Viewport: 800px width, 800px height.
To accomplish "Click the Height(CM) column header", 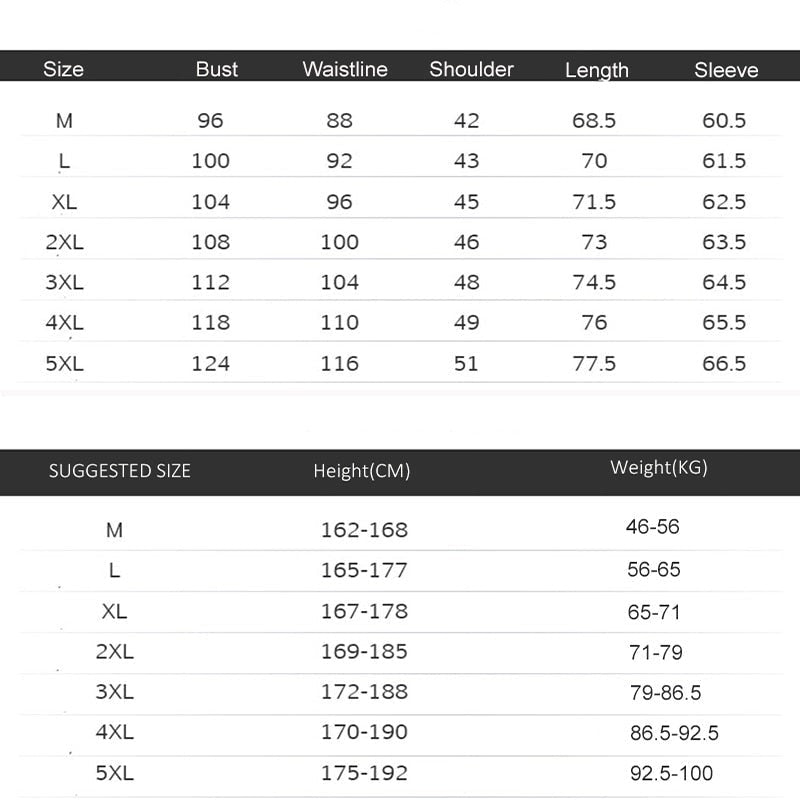I will click(361, 471).
